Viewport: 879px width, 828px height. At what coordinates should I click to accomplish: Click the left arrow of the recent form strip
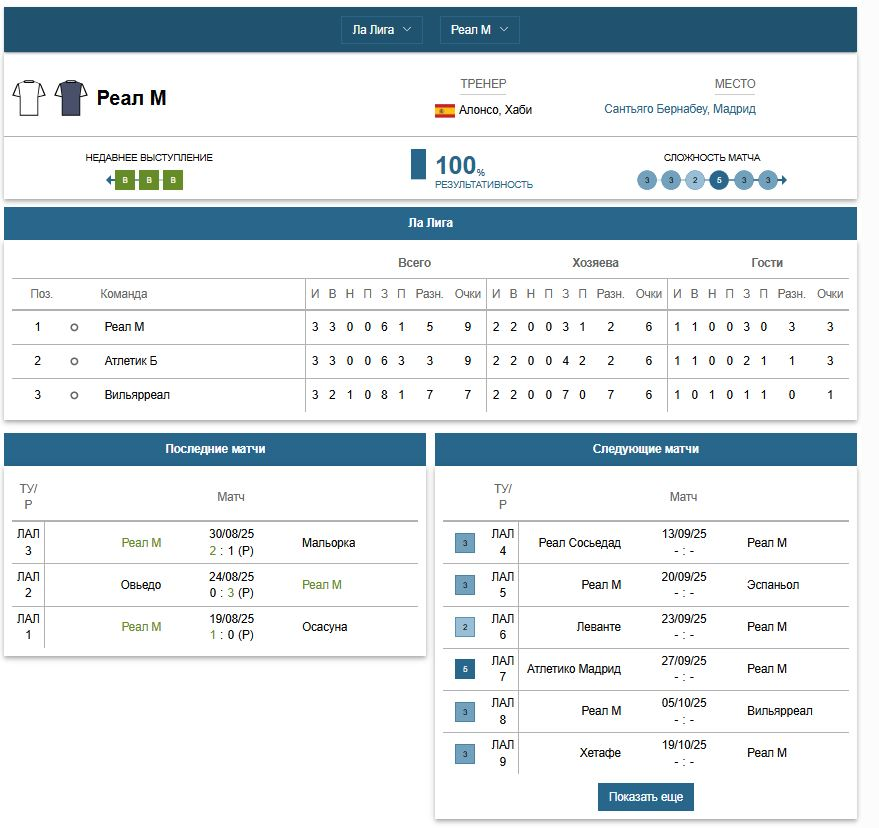tap(109, 180)
